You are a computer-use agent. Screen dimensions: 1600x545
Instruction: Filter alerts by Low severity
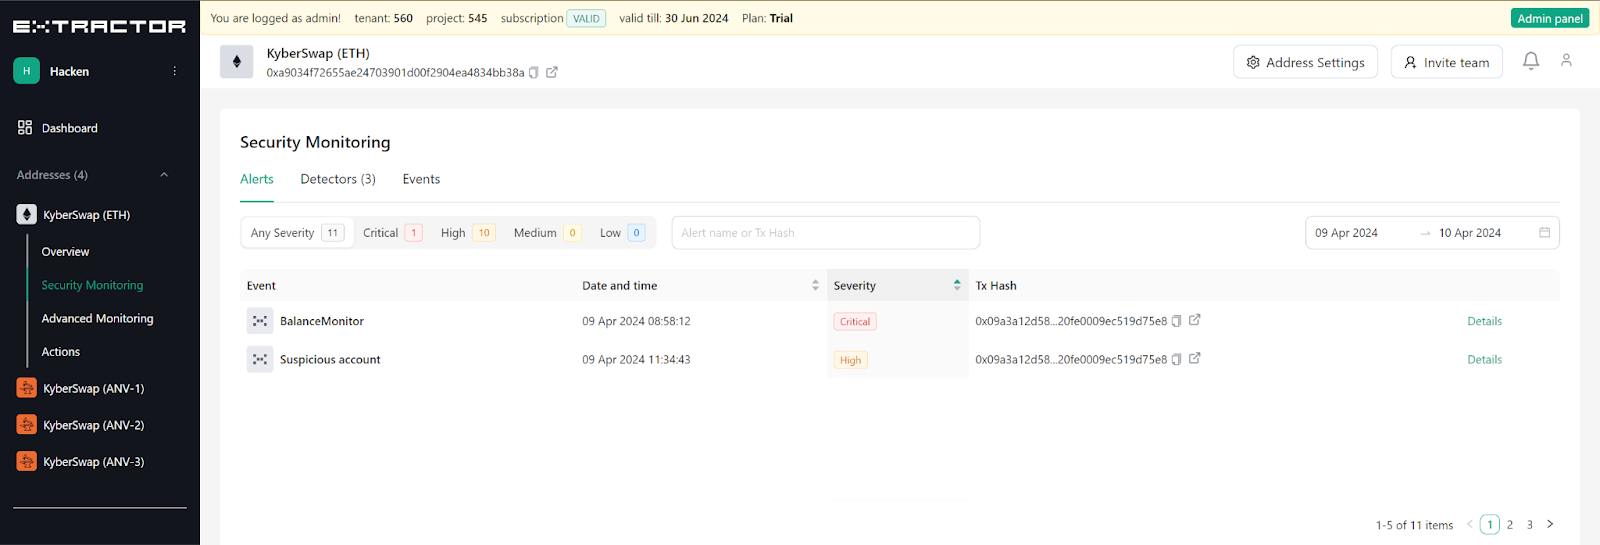622,233
